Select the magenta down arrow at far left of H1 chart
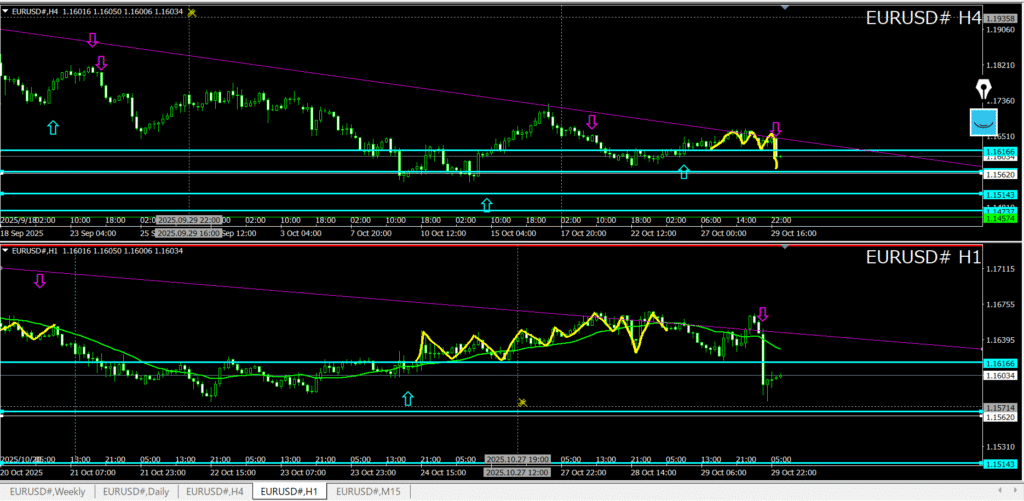The image size is (1024, 501). tap(40, 281)
